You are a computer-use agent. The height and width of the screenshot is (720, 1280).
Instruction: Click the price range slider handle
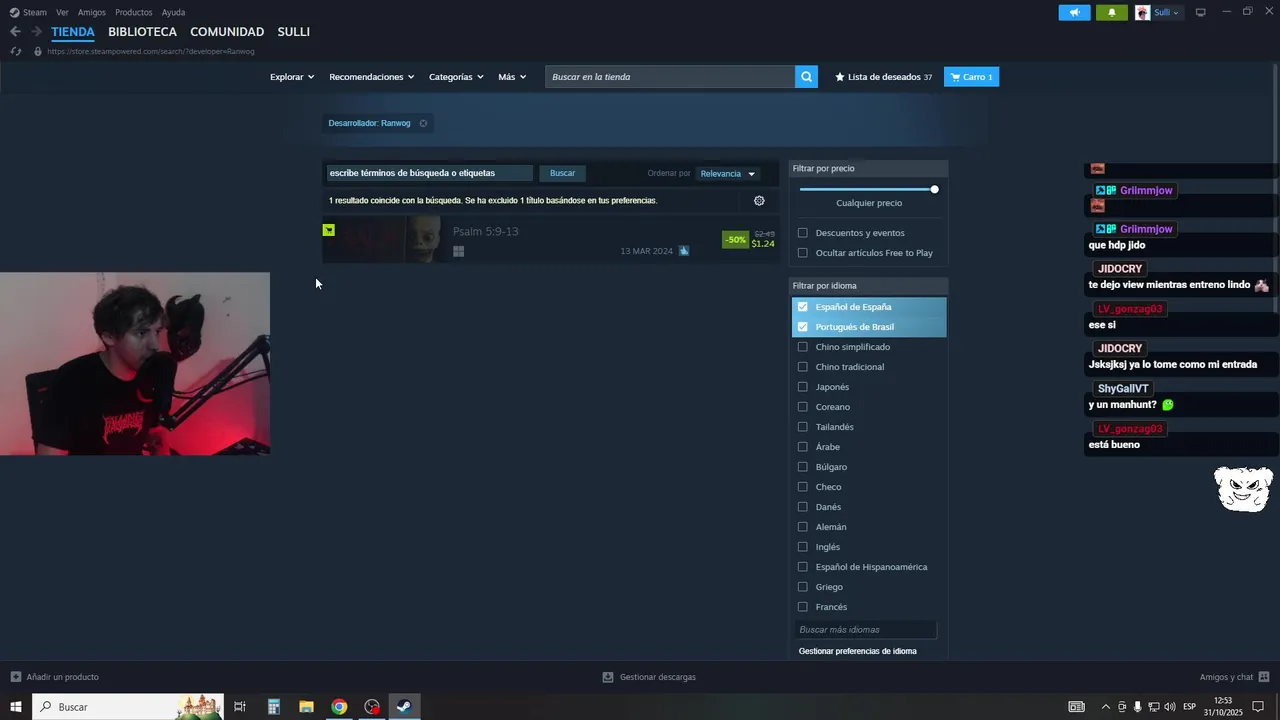[934, 189]
